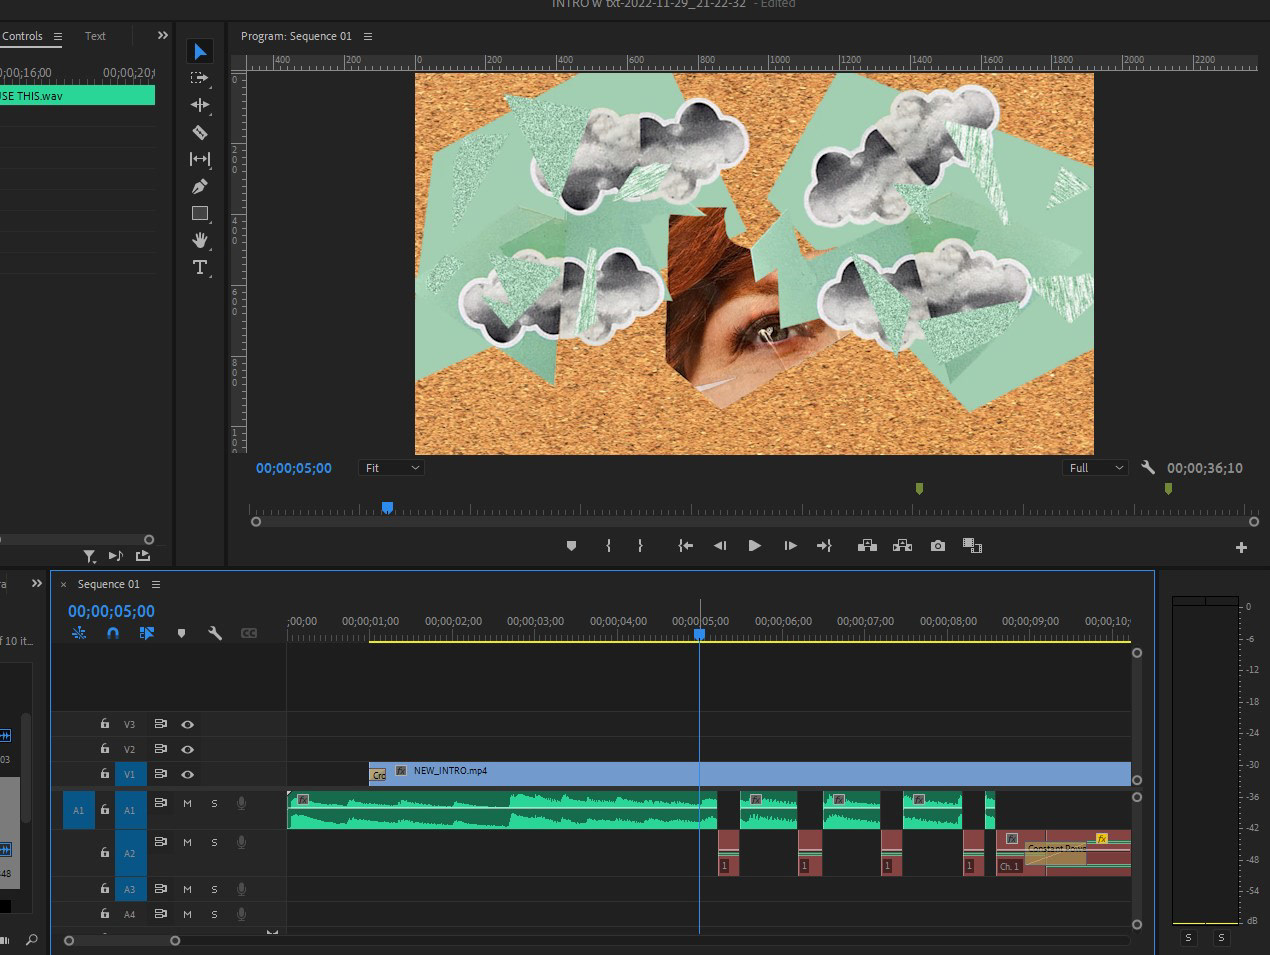Switch to the Text tab

(95, 36)
